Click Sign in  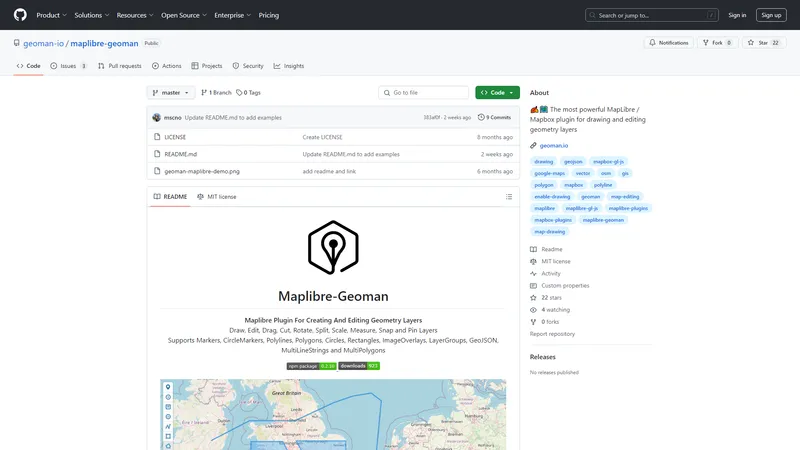tap(737, 15)
